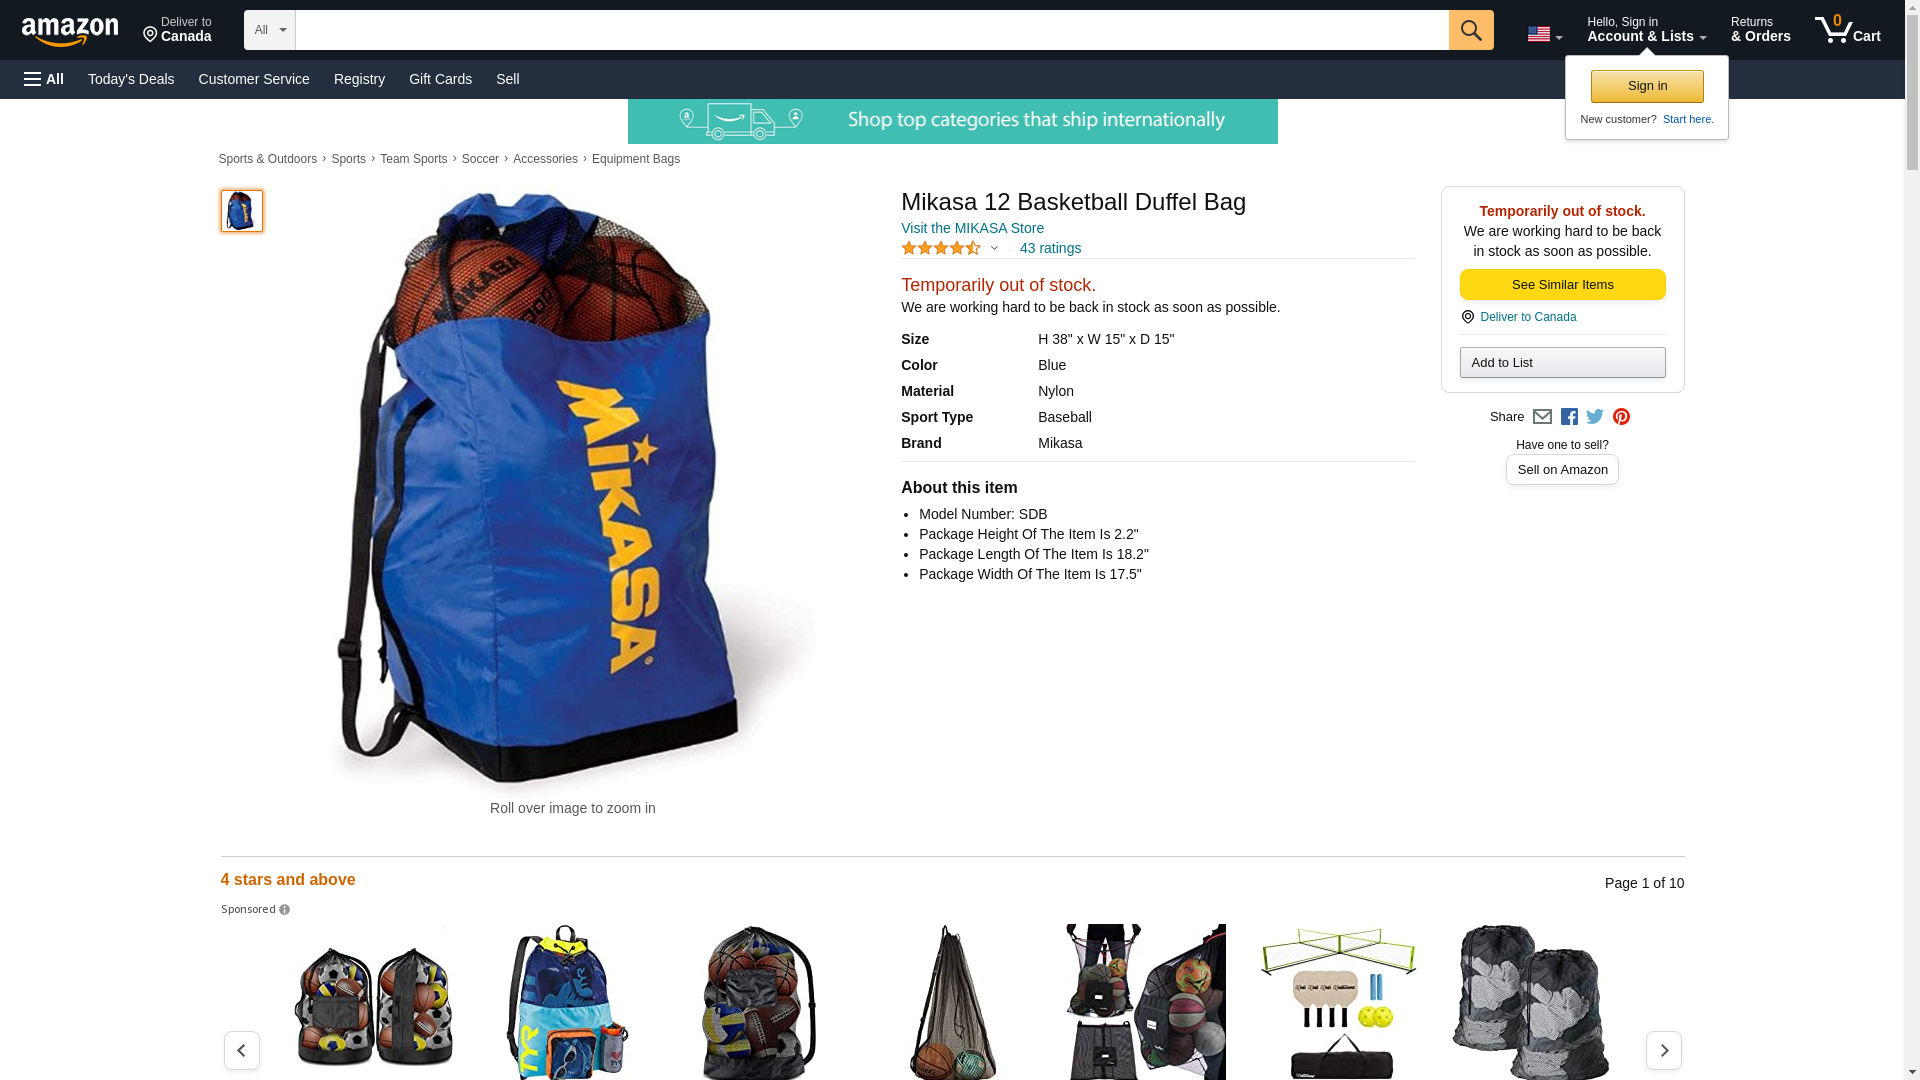Image resolution: width=1920 pixels, height=1080 pixels.
Task: Share product on Pinterest icon
Action: 1621,417
